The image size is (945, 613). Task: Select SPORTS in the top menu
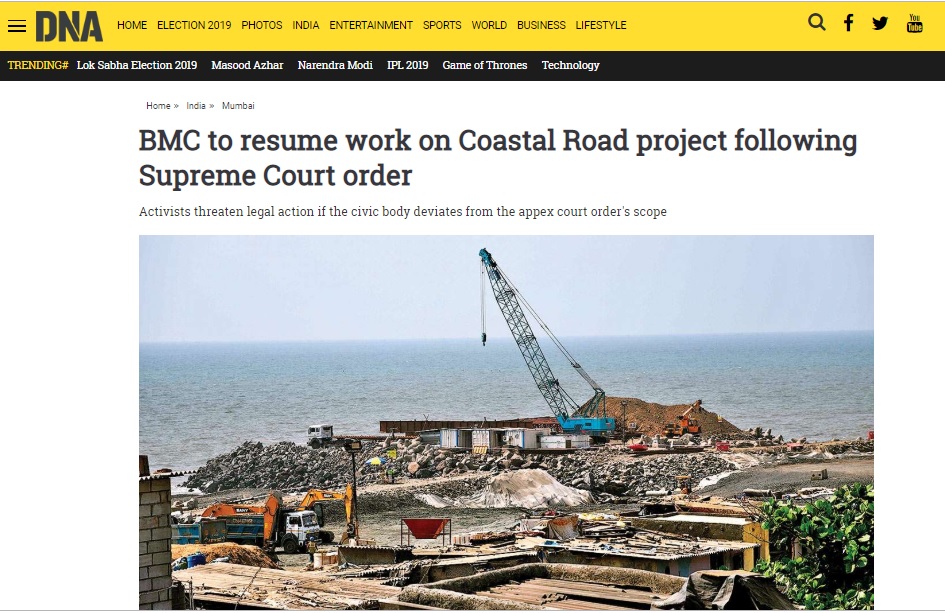(442, 25)
